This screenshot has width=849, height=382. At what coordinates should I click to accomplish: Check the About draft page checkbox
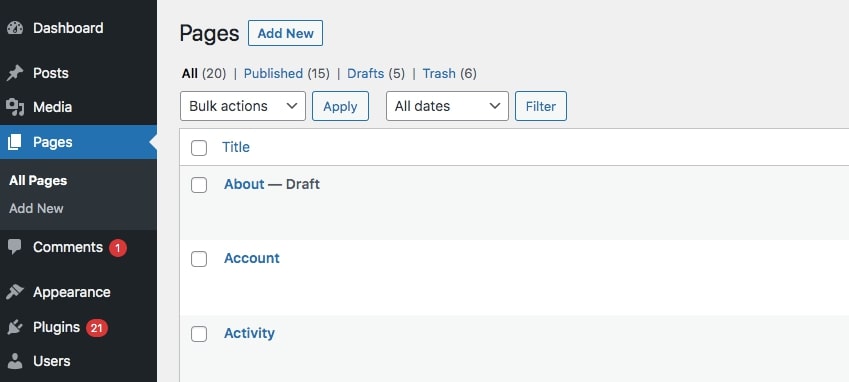tap(199, 185)
